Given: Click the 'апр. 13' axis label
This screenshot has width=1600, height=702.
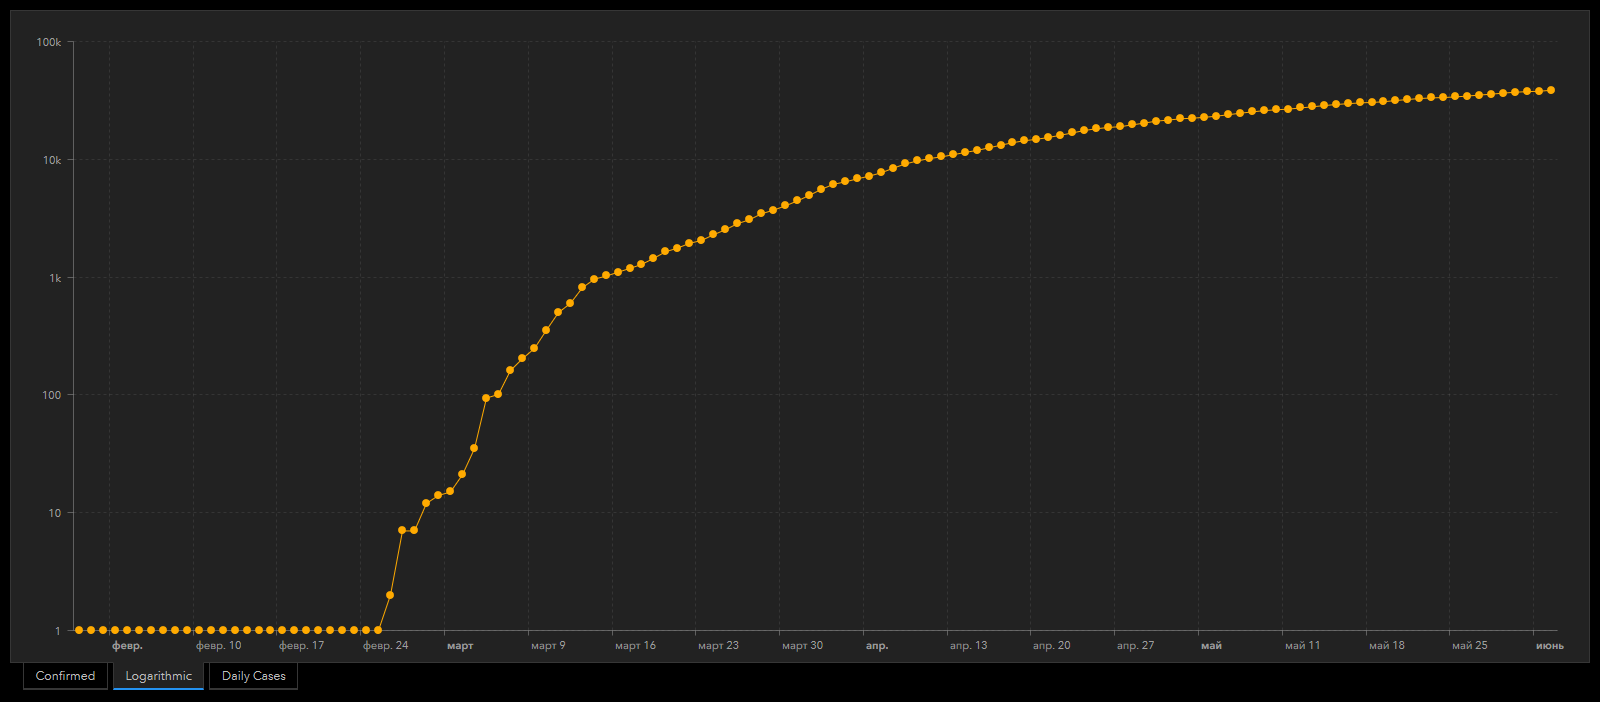Looking at the screenshot, I should pyautogui.click(x=968, y=646).
